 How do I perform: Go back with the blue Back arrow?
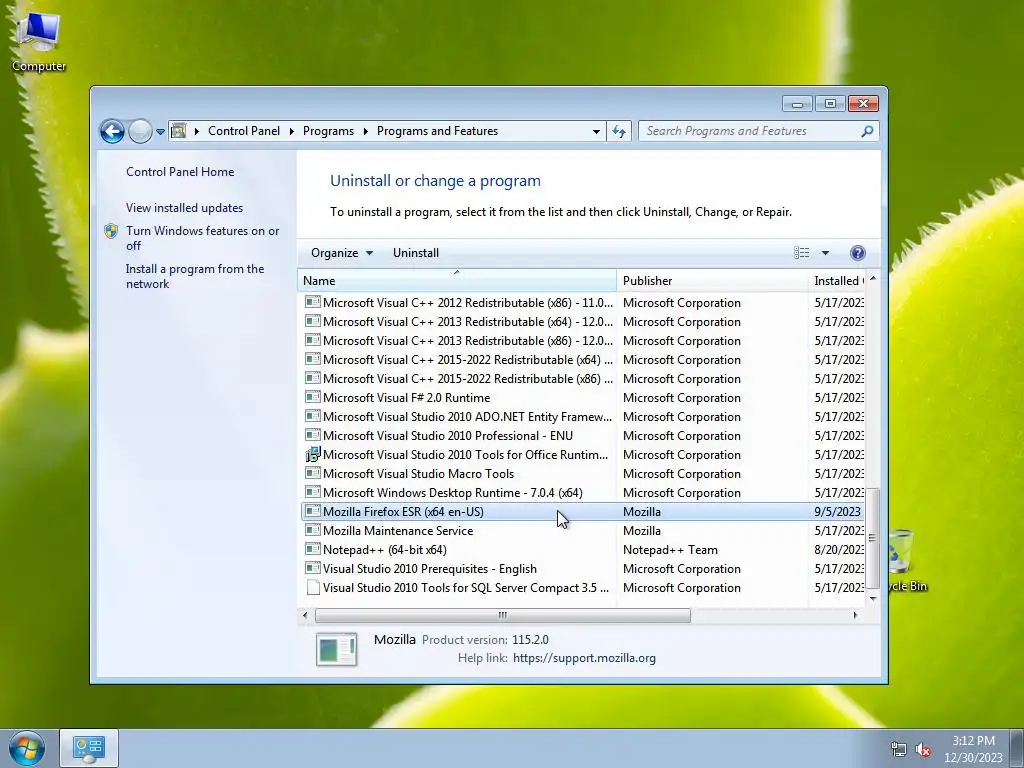coord(112,131)
